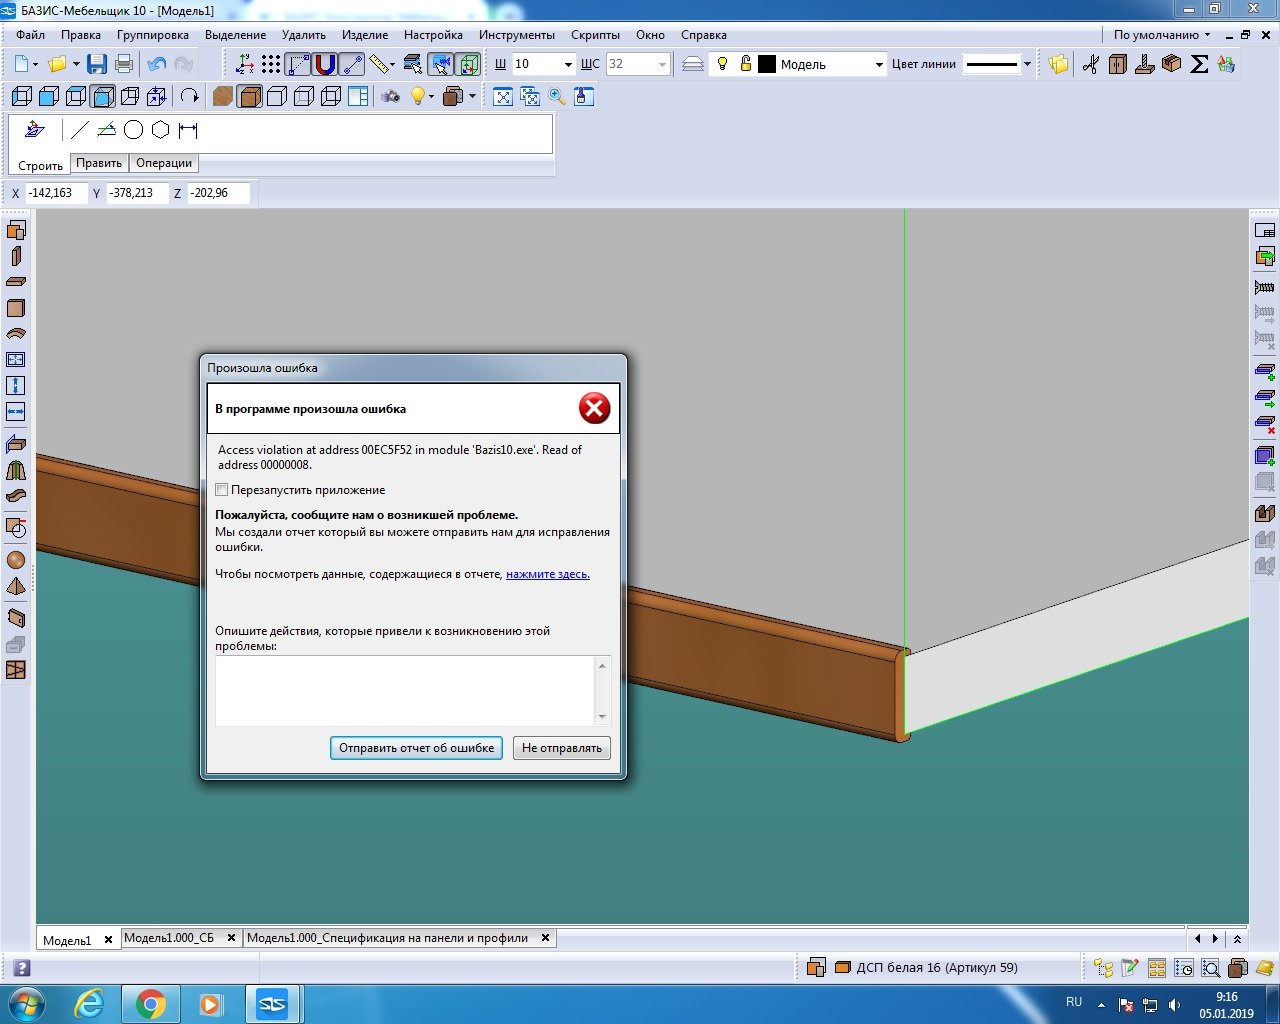Toggle the green 3D box snap icon

click(x=468, y=64)
